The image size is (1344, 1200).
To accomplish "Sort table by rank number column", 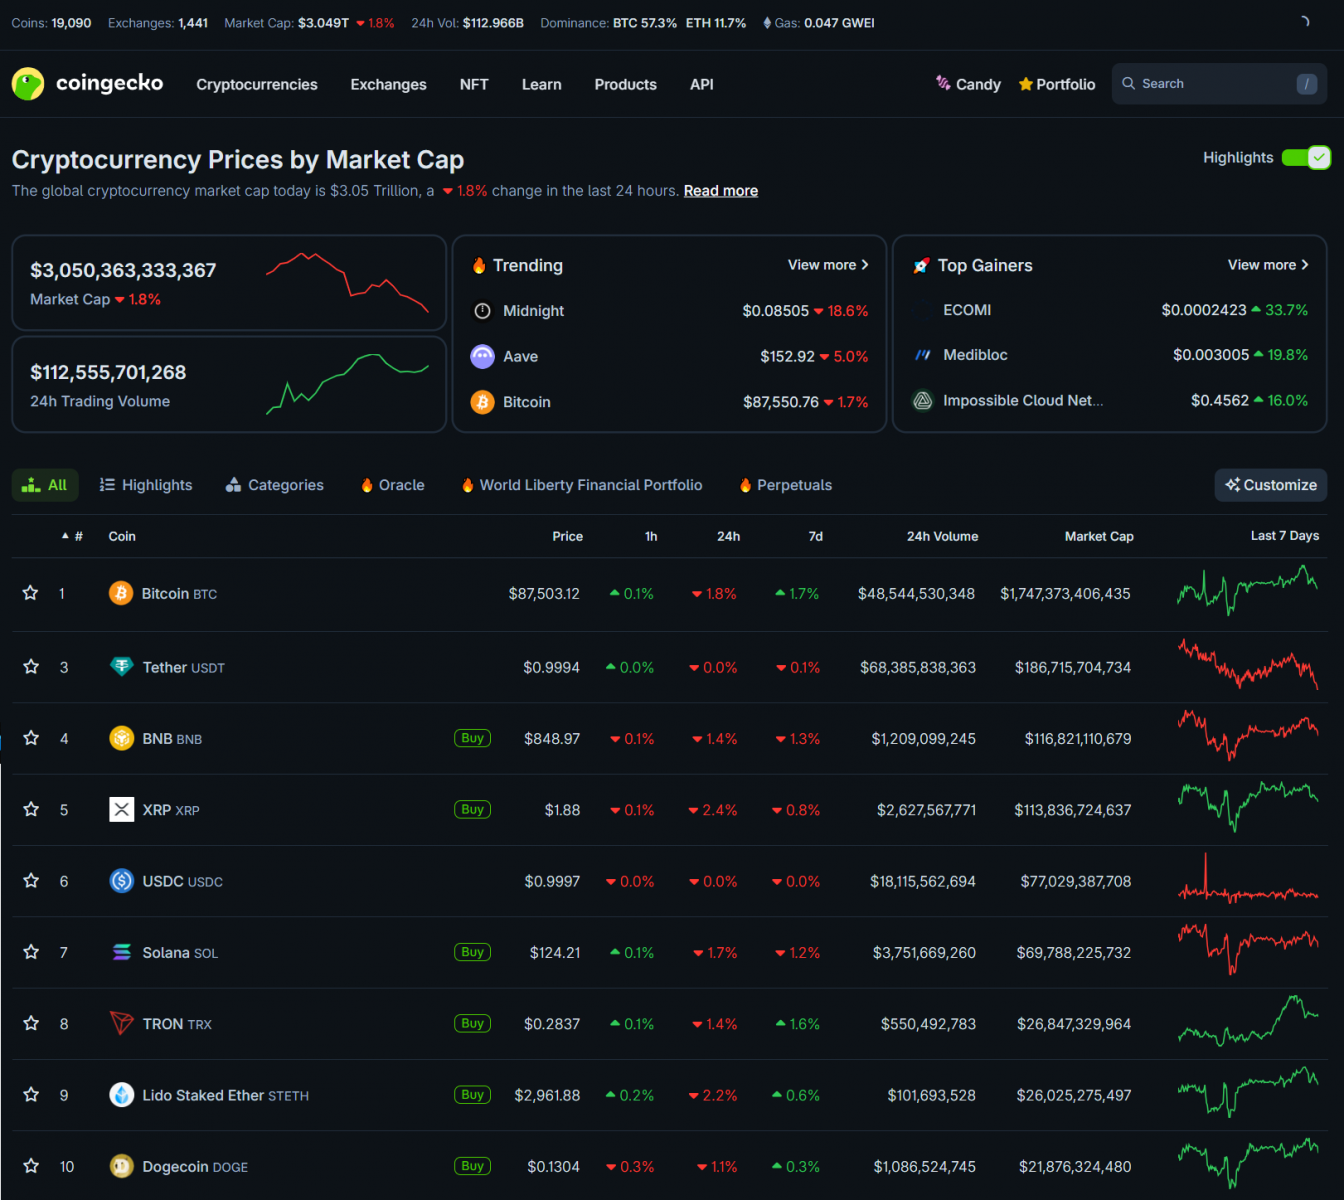I will pyautogui.click(x=73, y=537).
